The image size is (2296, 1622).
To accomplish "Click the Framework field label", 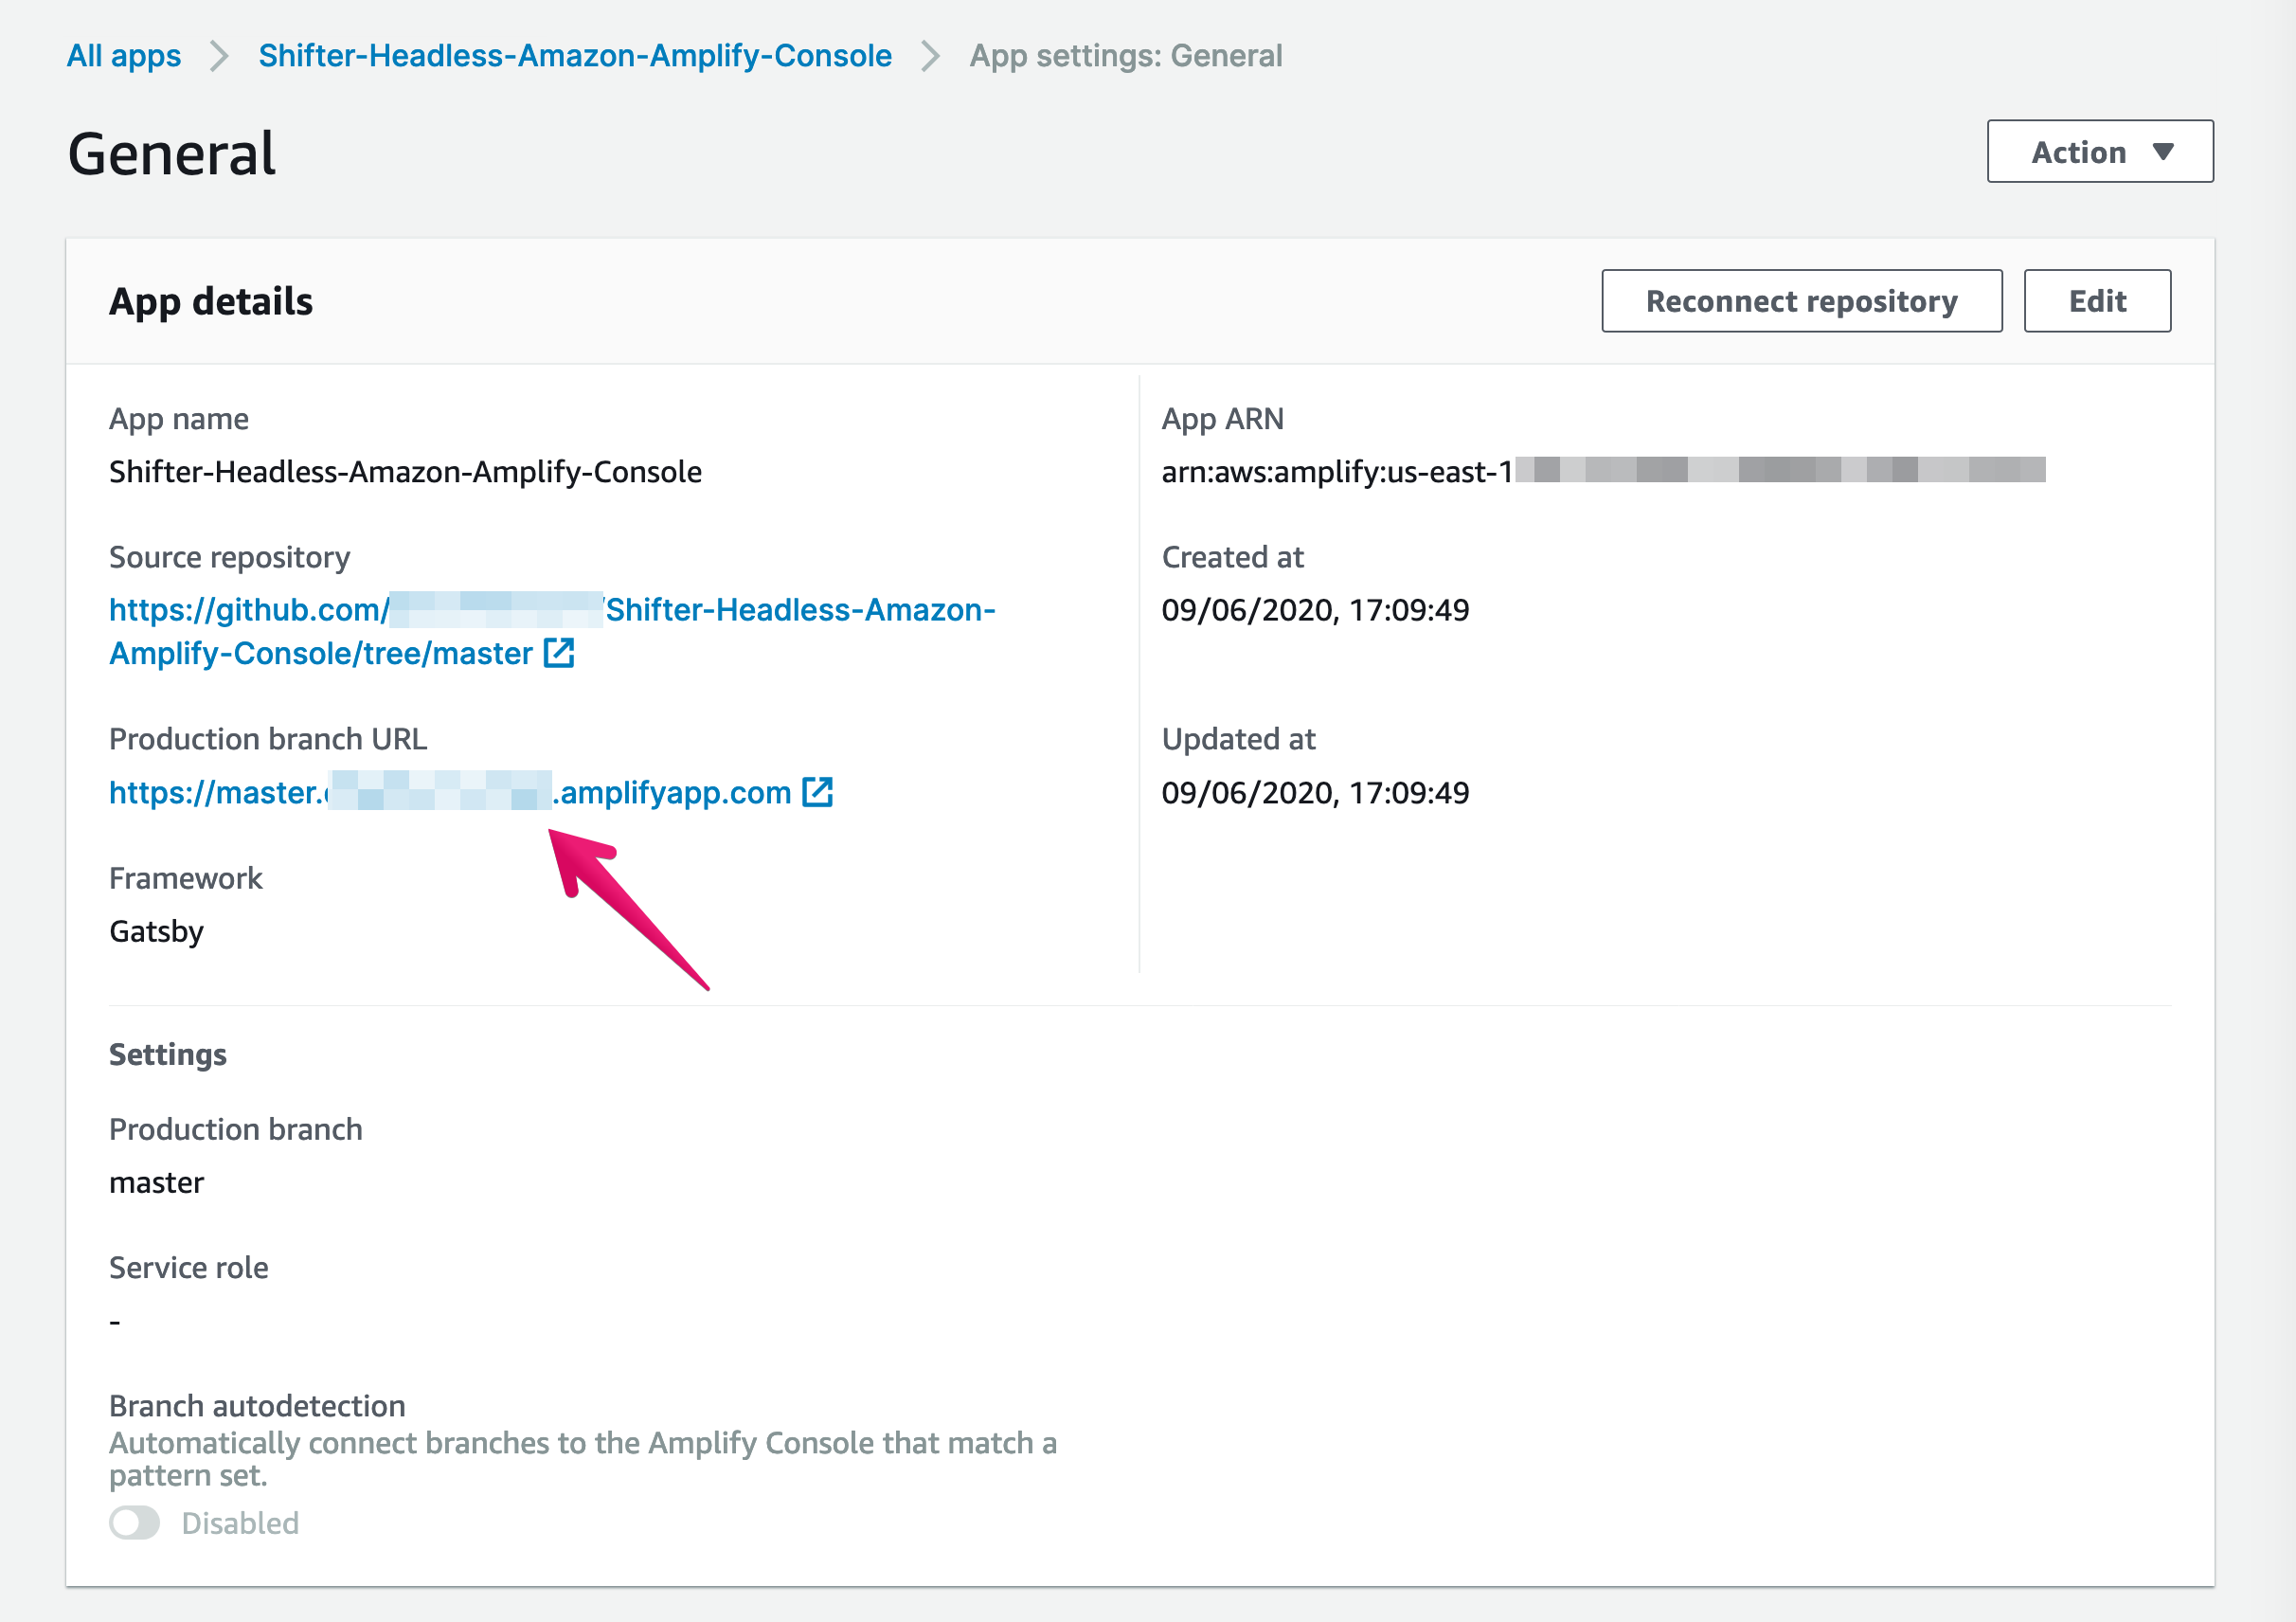I will [x=186, y=878].
